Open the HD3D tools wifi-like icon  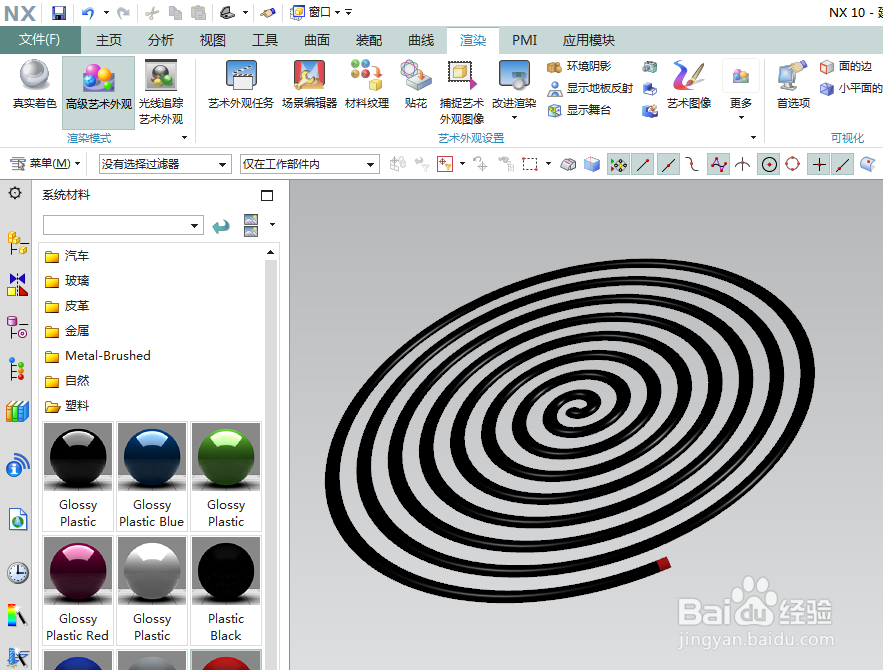(17, 466)
